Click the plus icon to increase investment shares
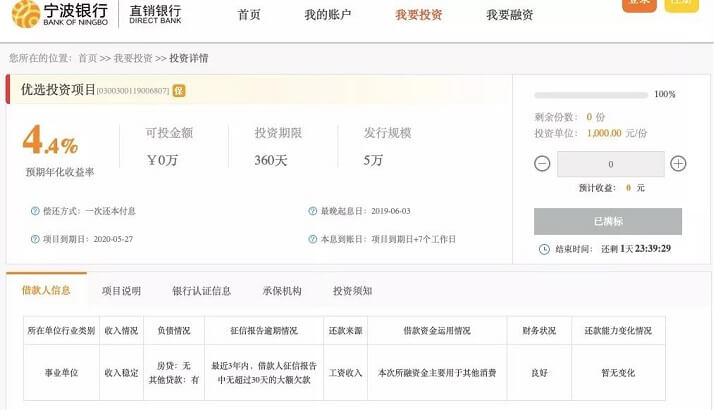Screen dimensions: 714x410 (x=678, y=164)
